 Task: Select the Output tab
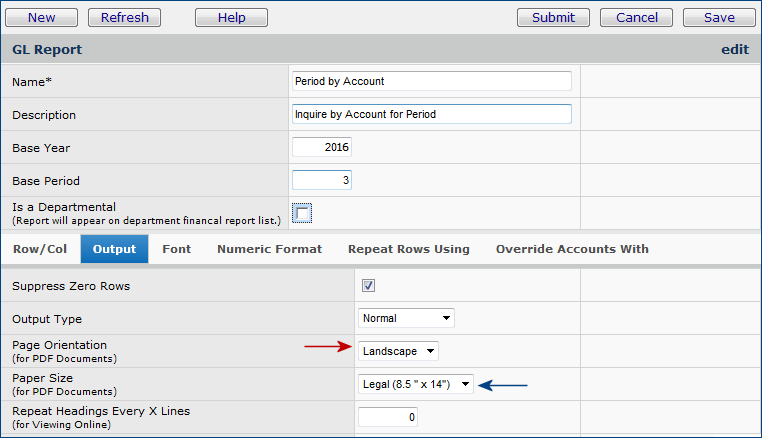(114, 249)
